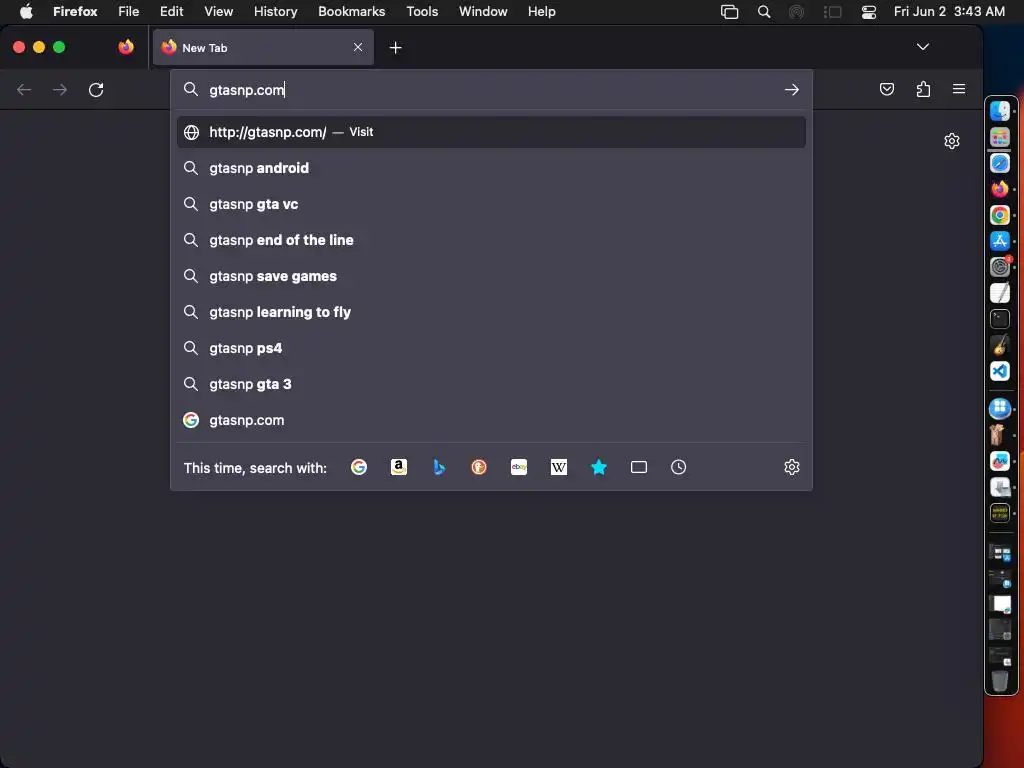Select suggestion gtasnp ps4
Screen dimensions: 1024x768
point(491,348)
